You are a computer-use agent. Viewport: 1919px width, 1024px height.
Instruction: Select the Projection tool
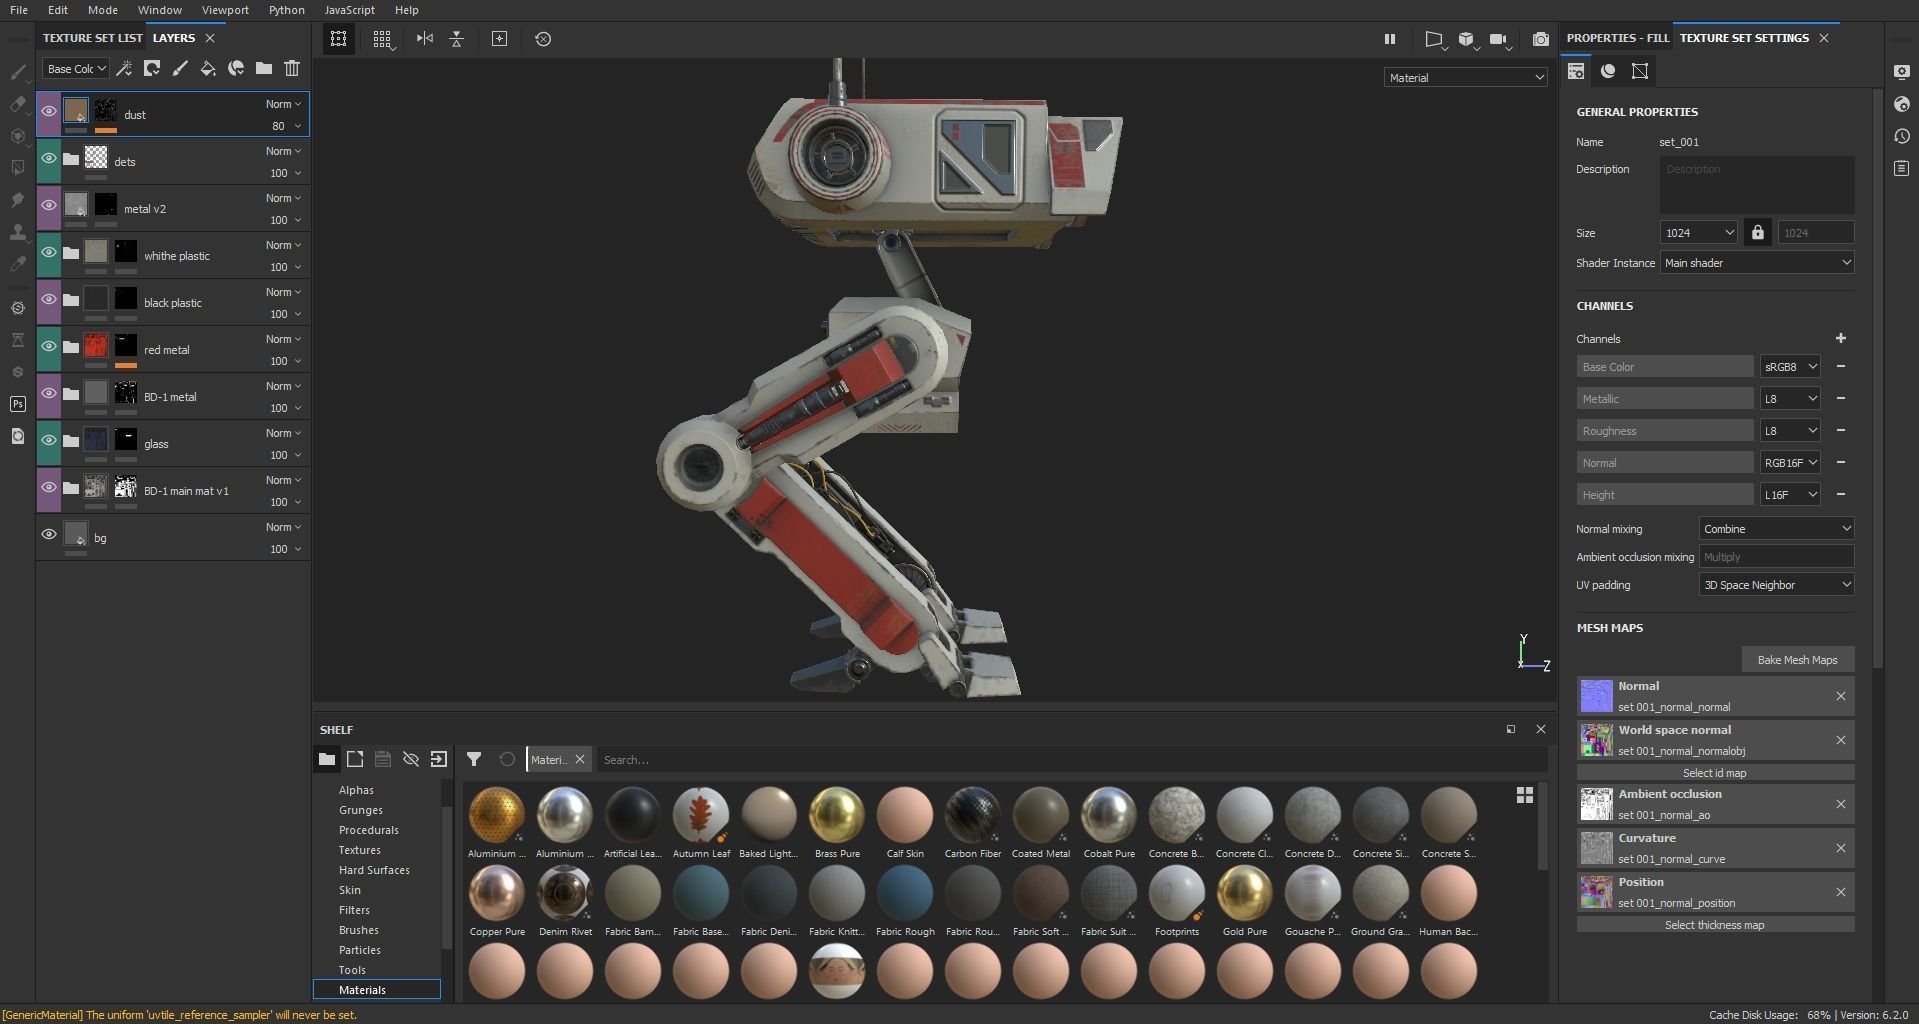tap(17, 136)
